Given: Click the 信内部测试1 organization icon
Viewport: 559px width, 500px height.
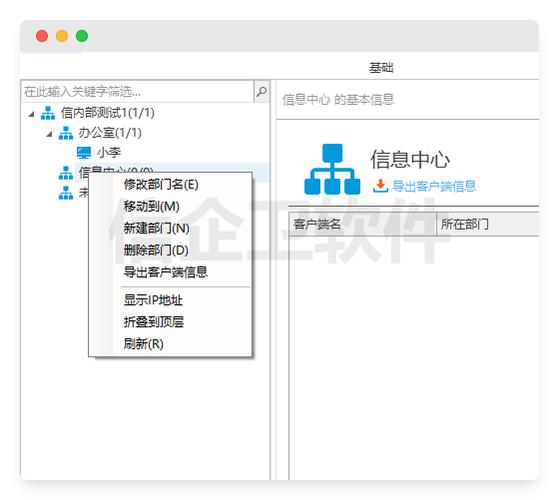Looking at the screenshot, I should click(x=48, y=113).
